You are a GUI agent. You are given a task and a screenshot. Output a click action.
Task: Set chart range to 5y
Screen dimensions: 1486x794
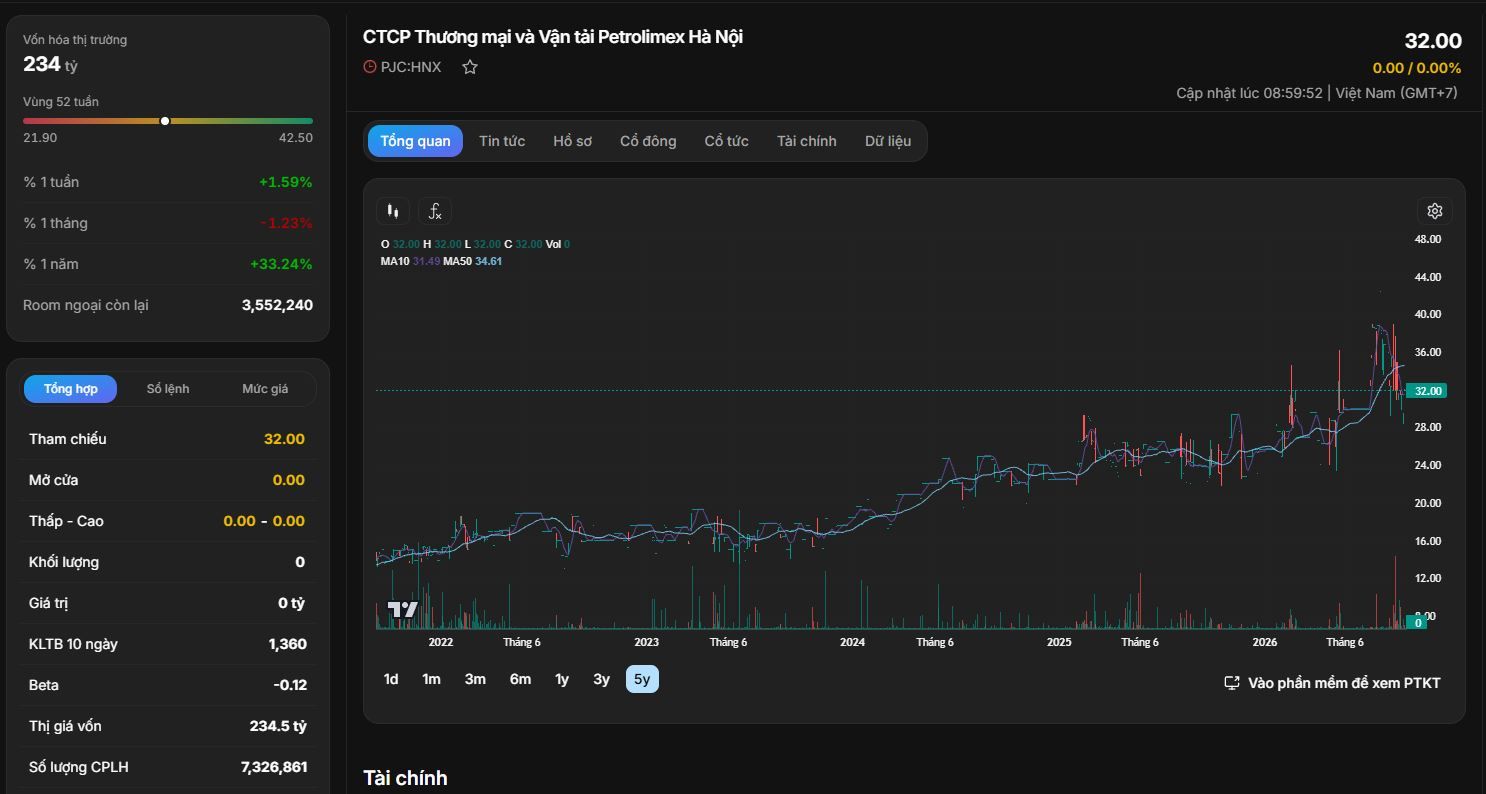(642, 679)
